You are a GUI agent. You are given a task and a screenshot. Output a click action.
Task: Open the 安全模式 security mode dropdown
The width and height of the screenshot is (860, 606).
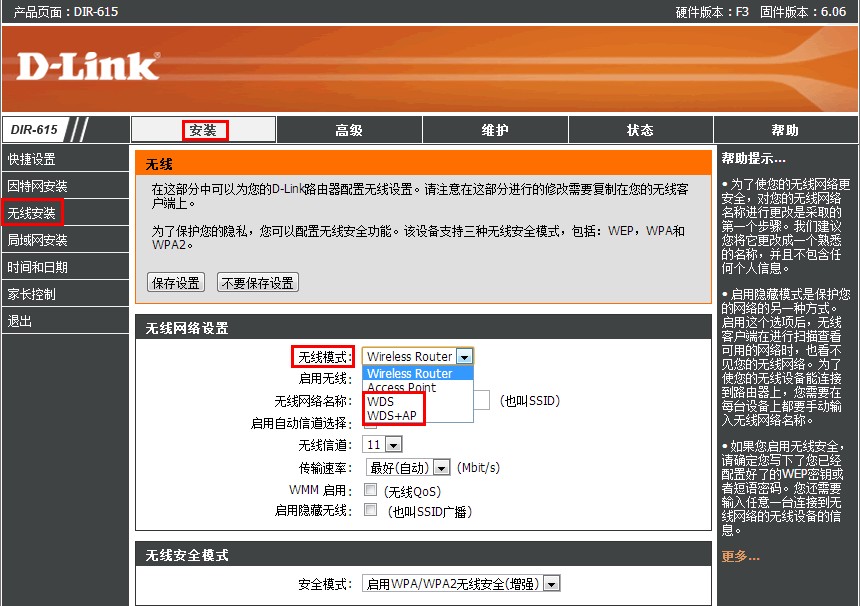(461, 584)
